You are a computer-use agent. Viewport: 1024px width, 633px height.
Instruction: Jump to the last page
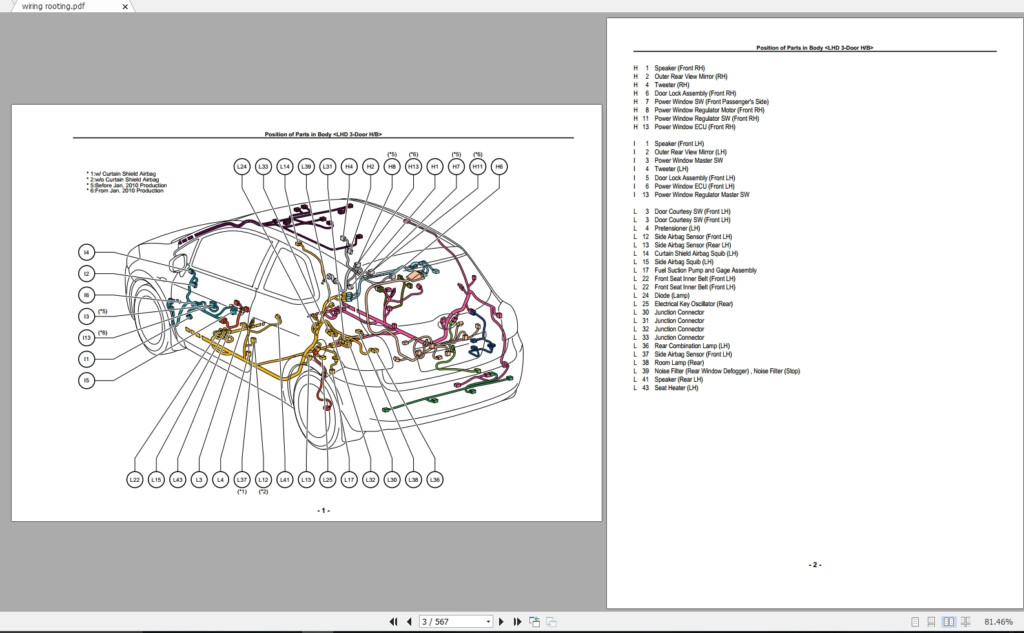point(517,622)
